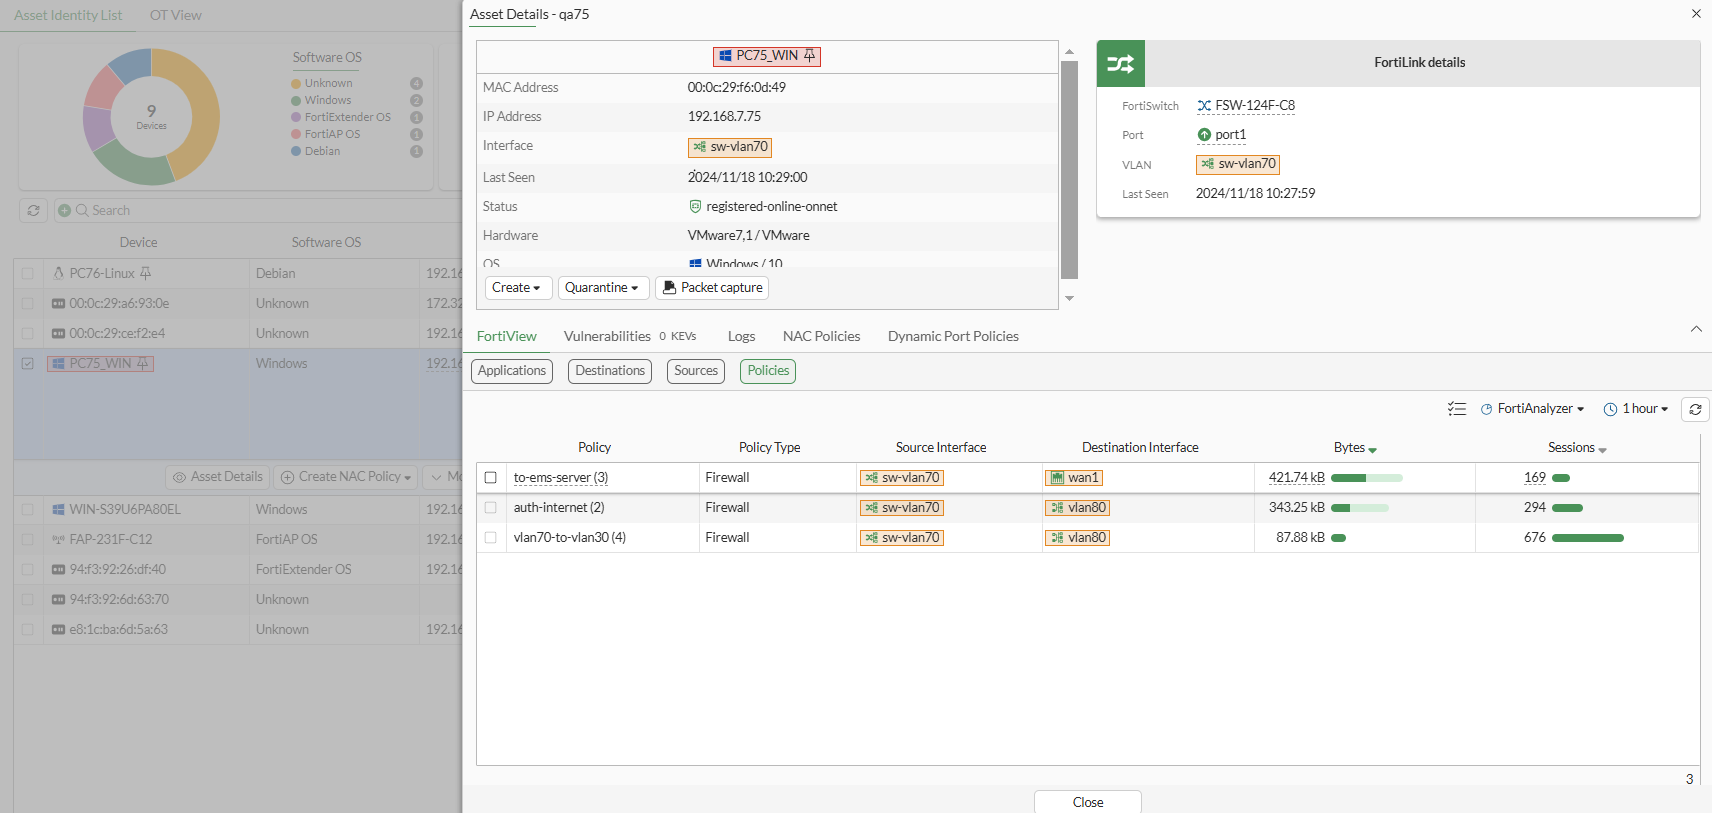Image resolution: width=1712 pixels, height=813 pixels.
Task: Click the checklist view options icon
Action: 1457,409
